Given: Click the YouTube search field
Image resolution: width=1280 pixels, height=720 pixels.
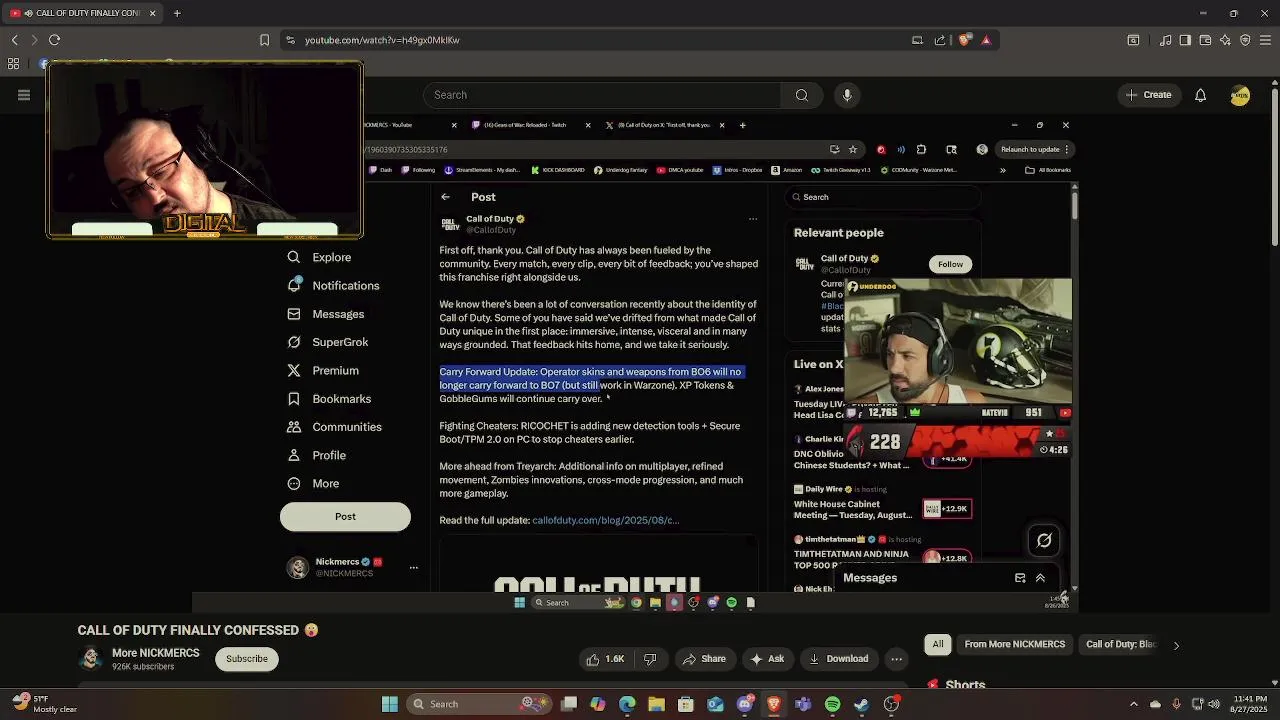Looking at the screenshot, I should click(602, 95).
